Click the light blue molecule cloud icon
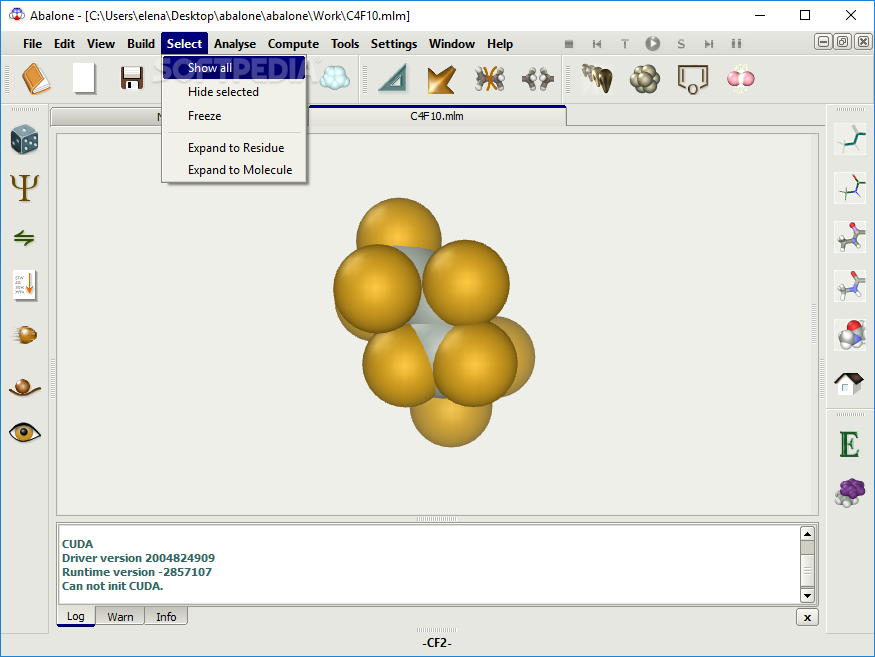875x657 pixels. [x=335, y=78]
